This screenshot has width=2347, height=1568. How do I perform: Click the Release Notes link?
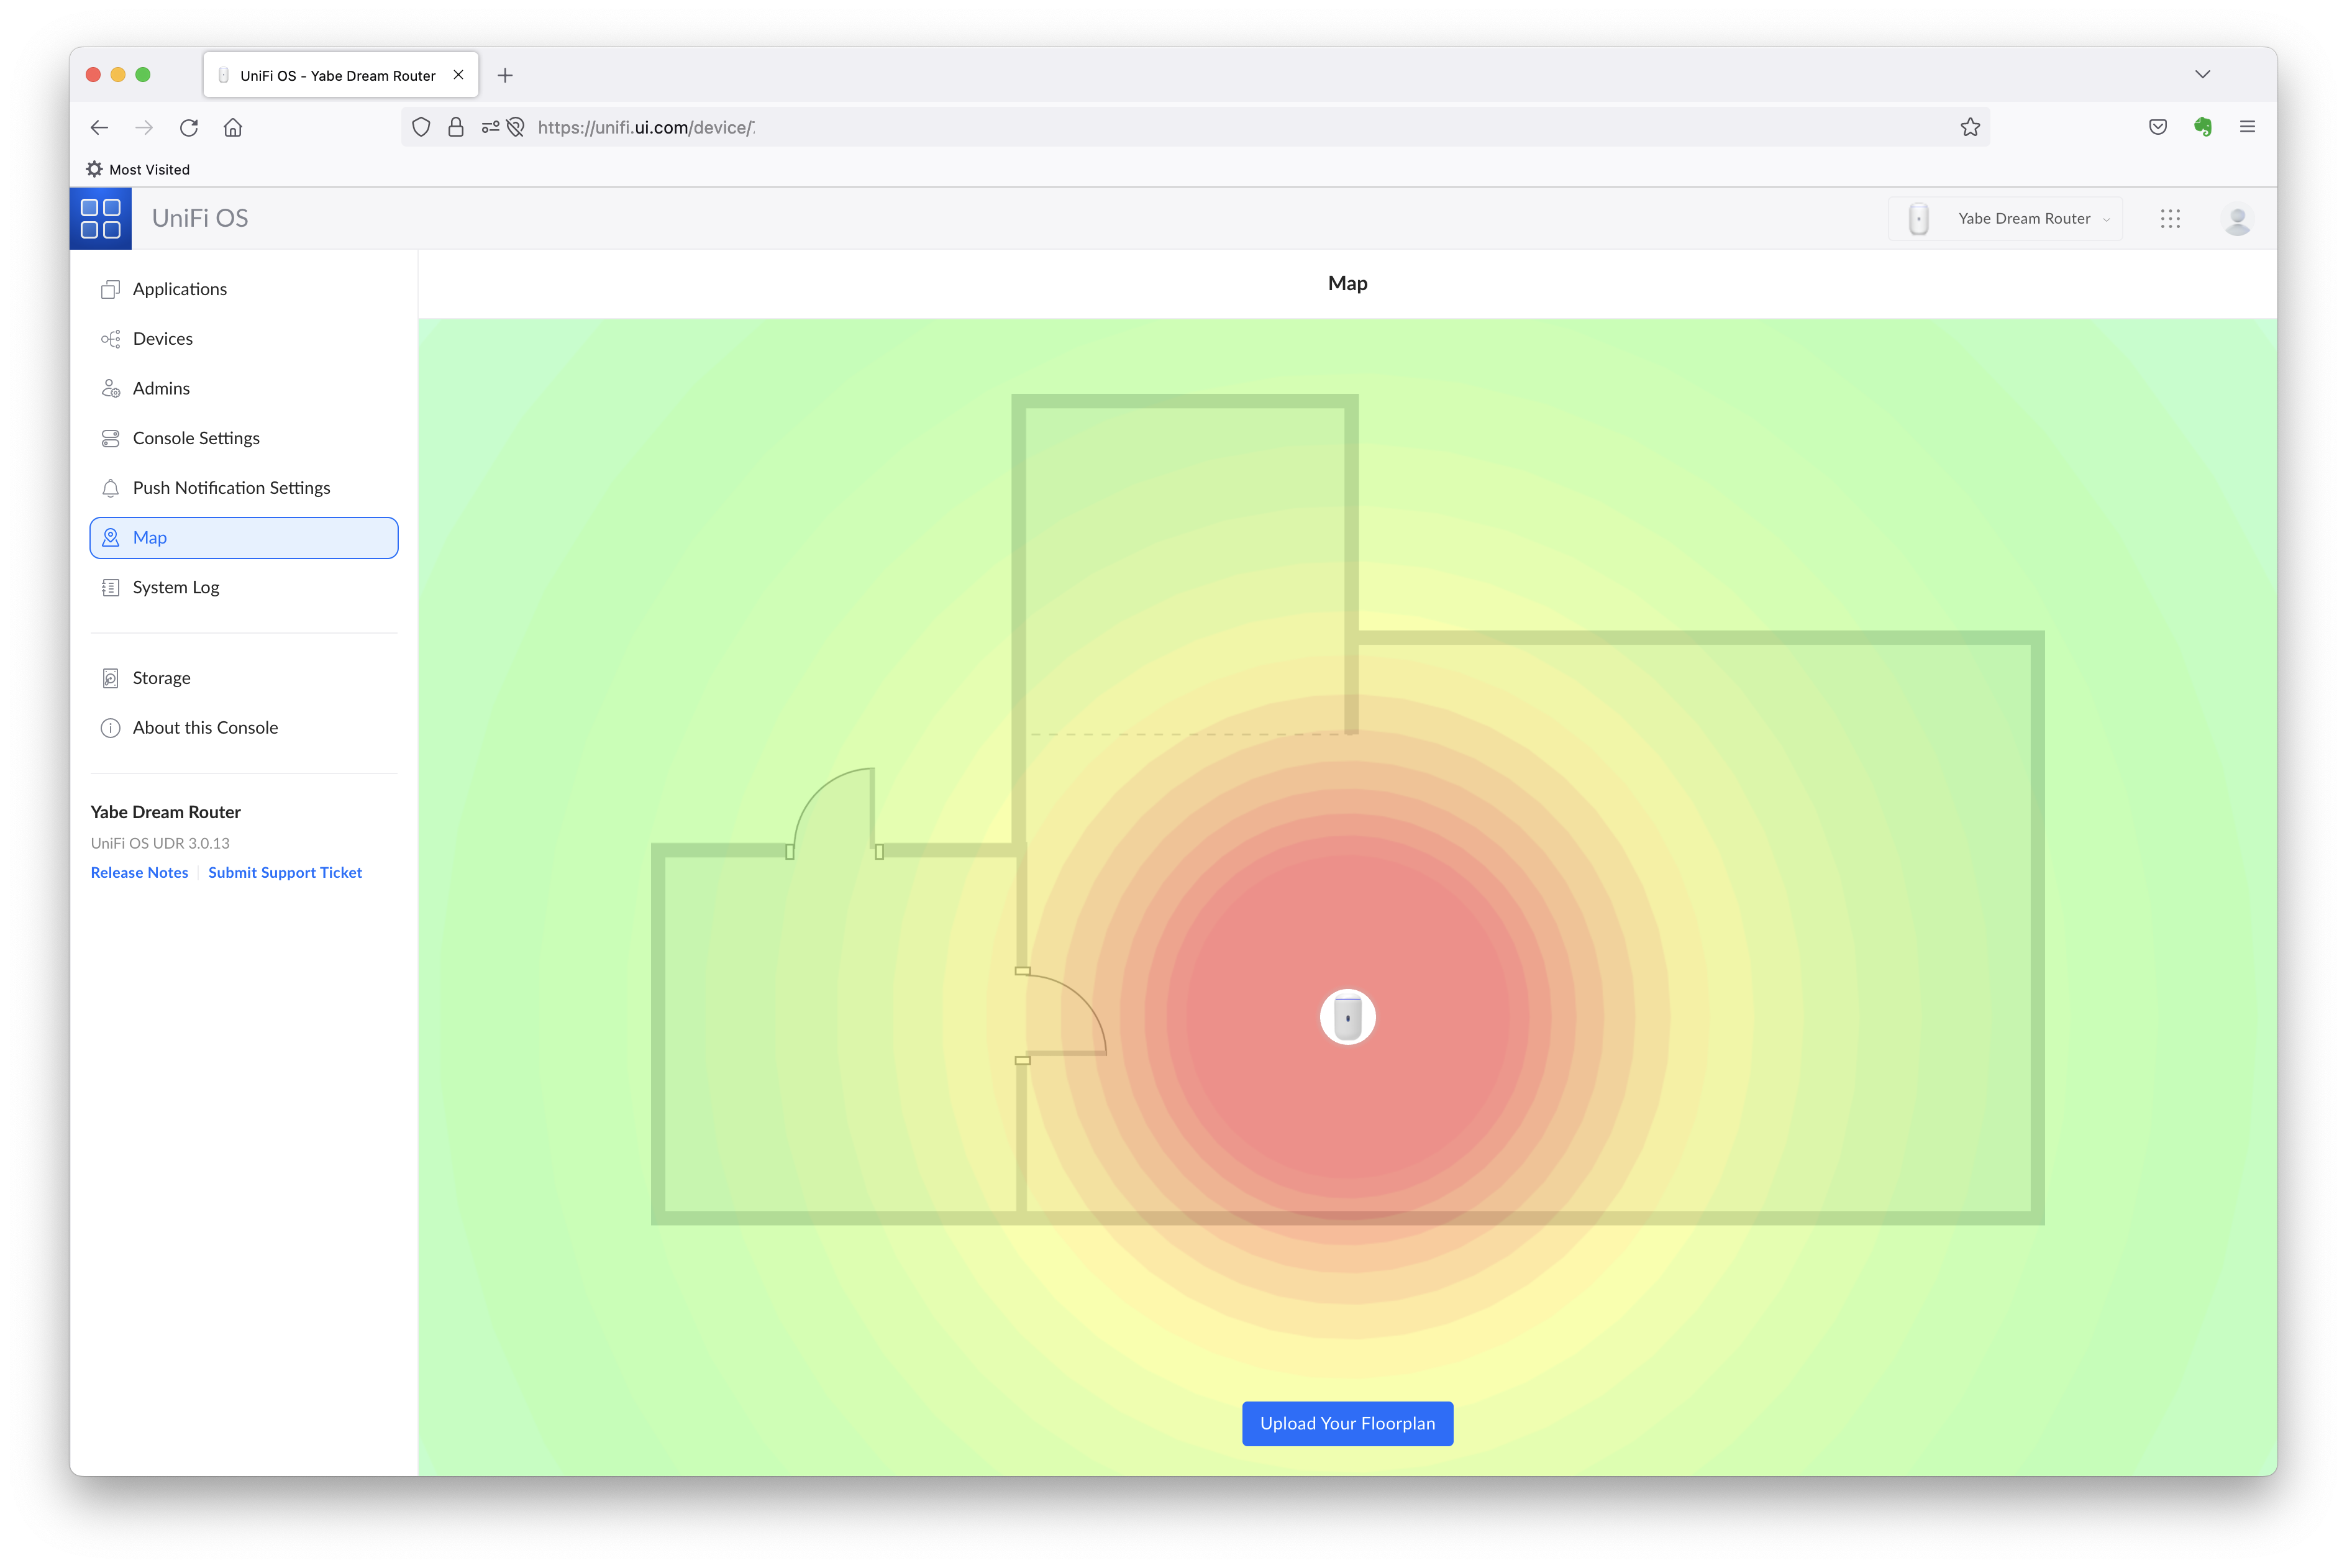tap(139, 873)
